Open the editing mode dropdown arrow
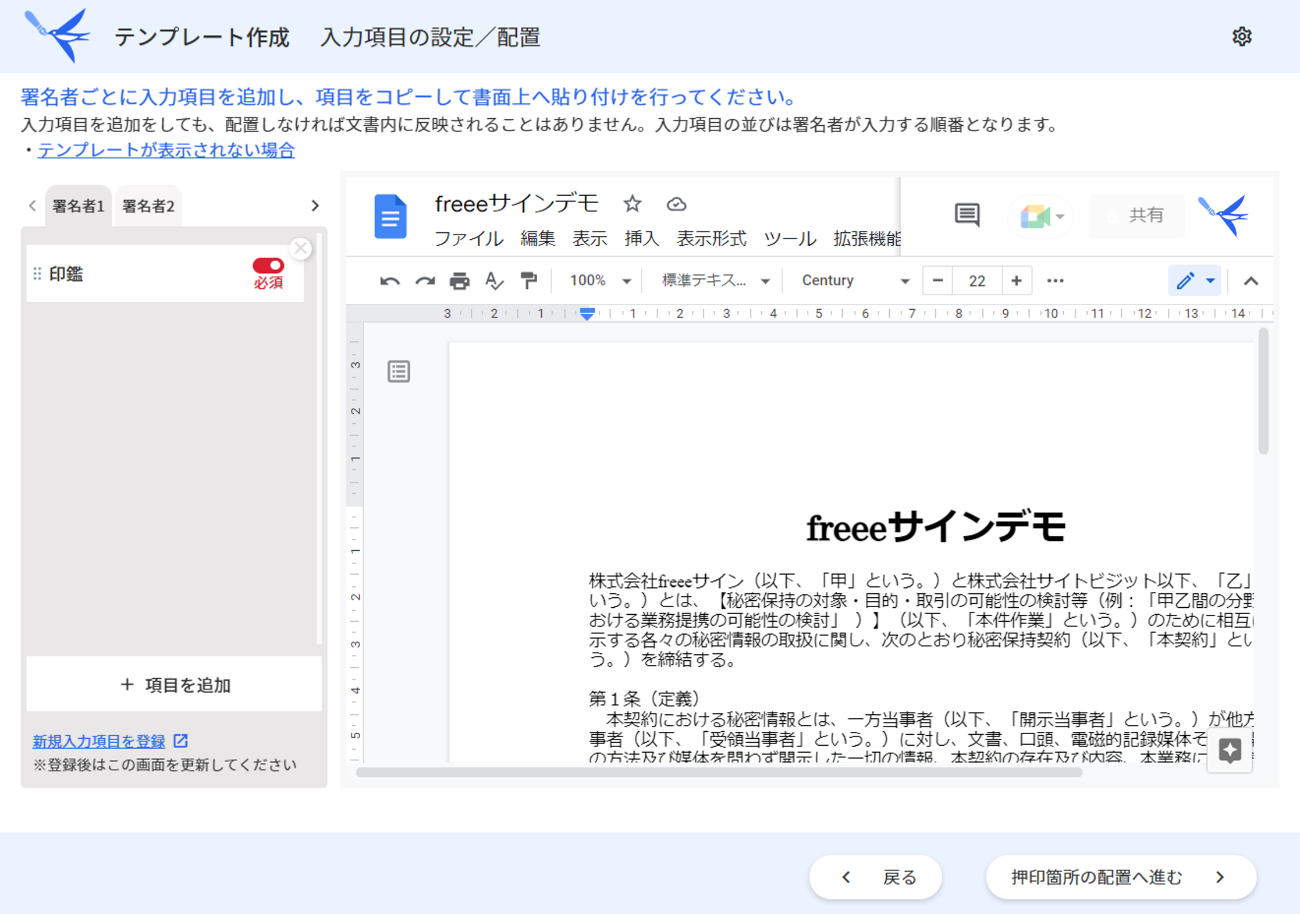1300x914 pixels. point(1211,281)
